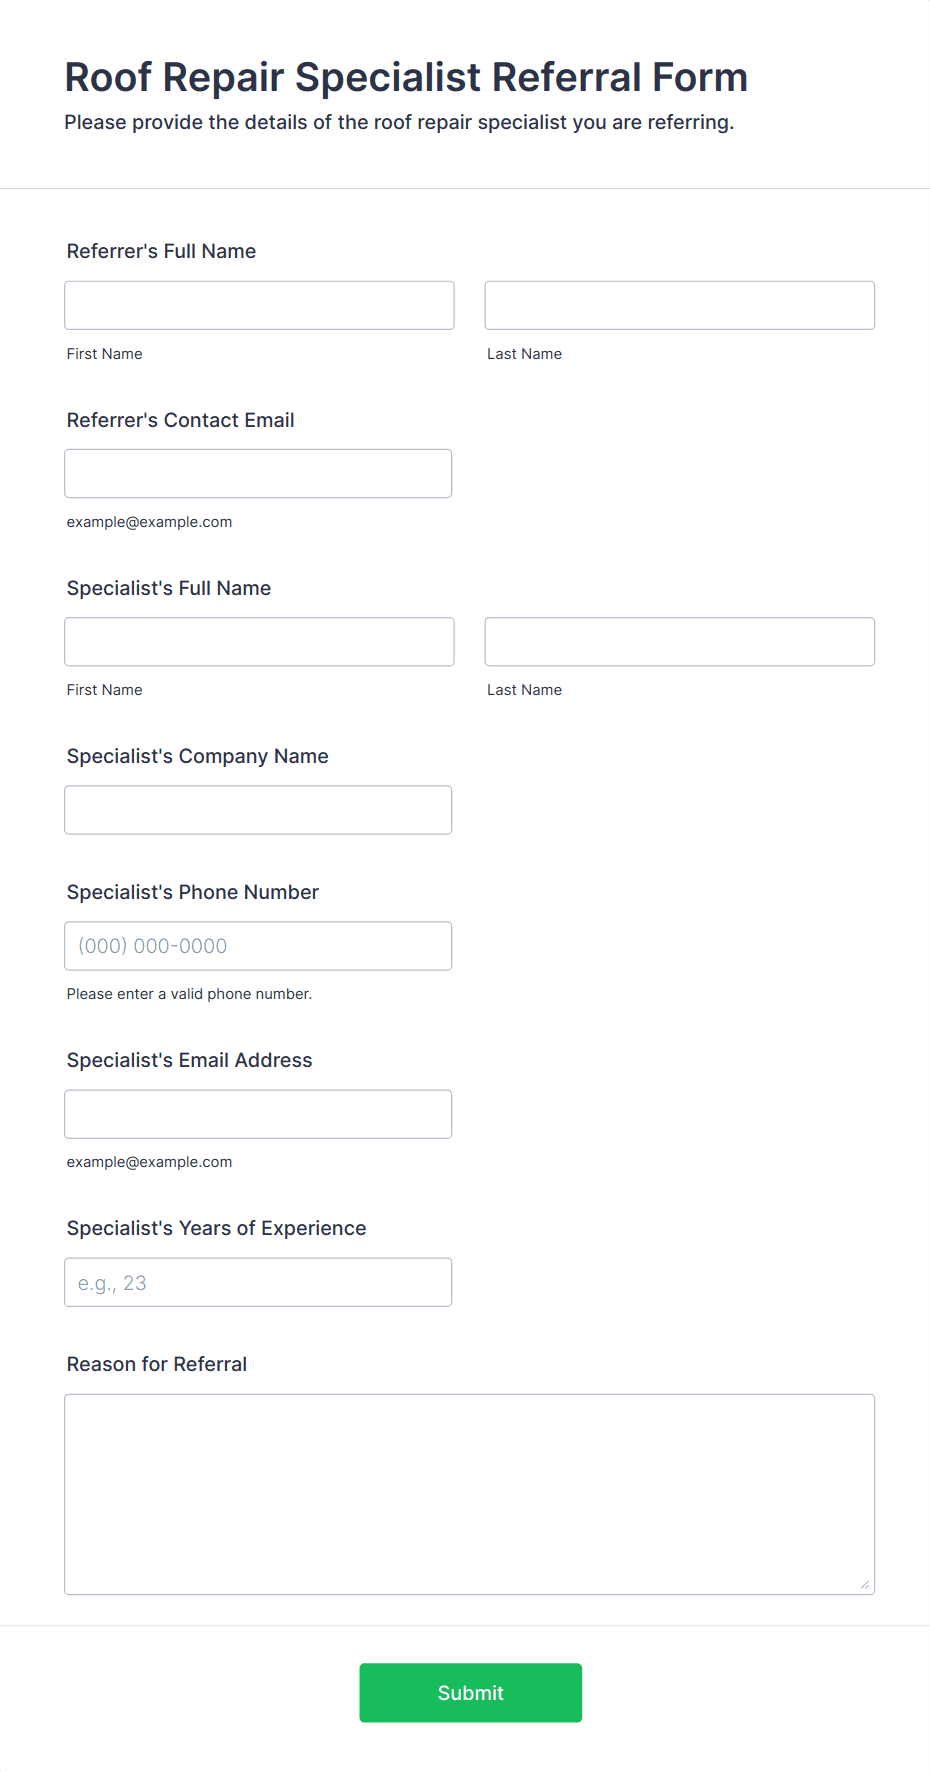930x1772 pixels.
Task: Click the "Specialist's Company Name" label
Action: point(197,756)
